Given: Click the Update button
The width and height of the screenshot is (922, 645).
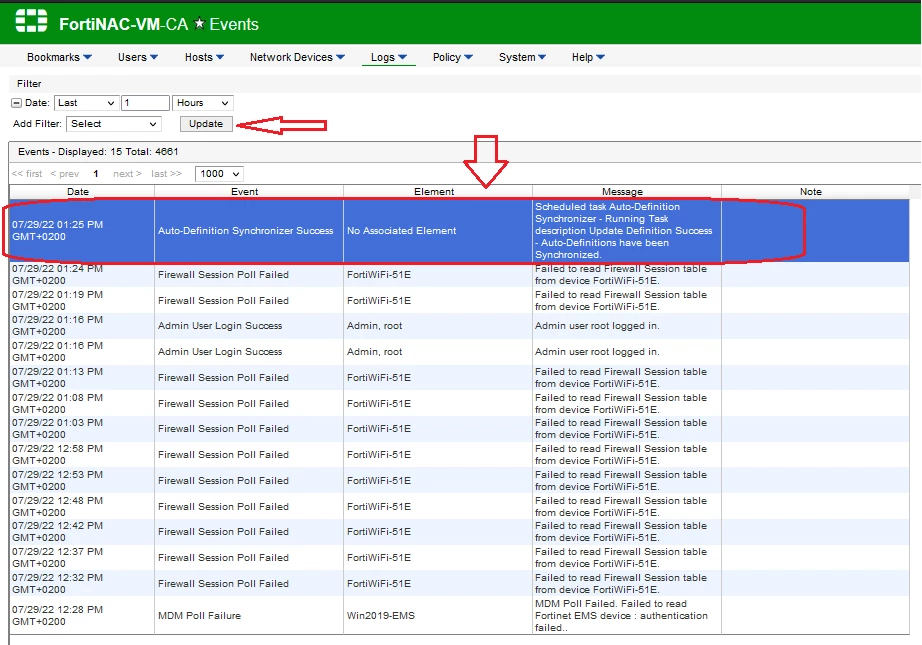Looking at the screenshot, I should point(206,124).
